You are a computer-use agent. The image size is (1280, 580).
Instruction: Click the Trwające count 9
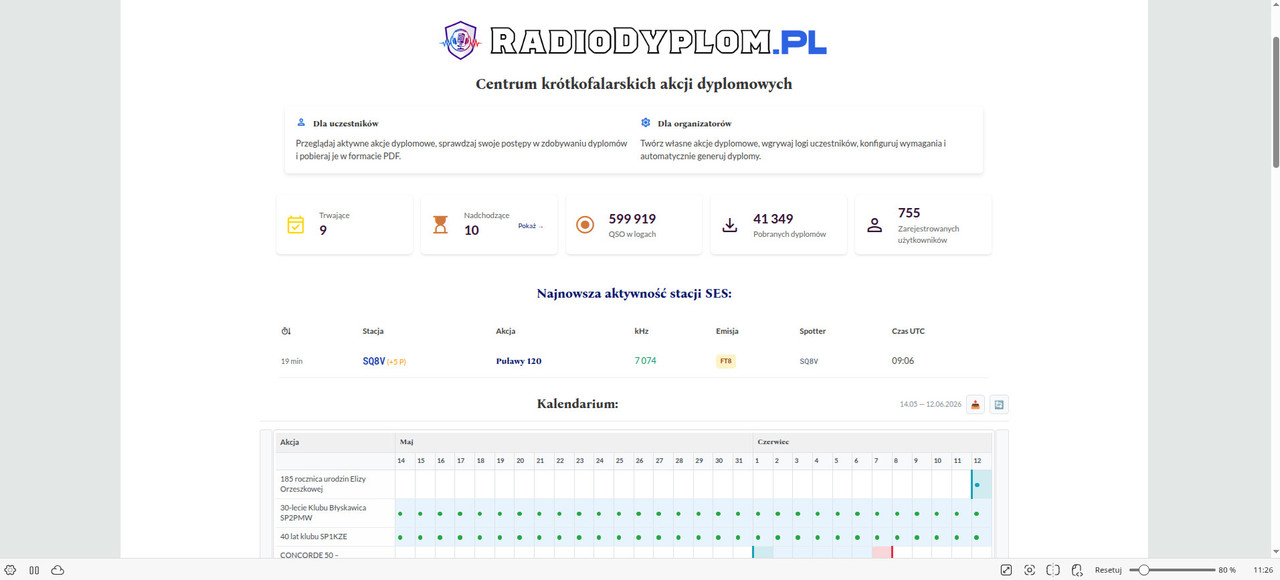(x=323, y=231)
